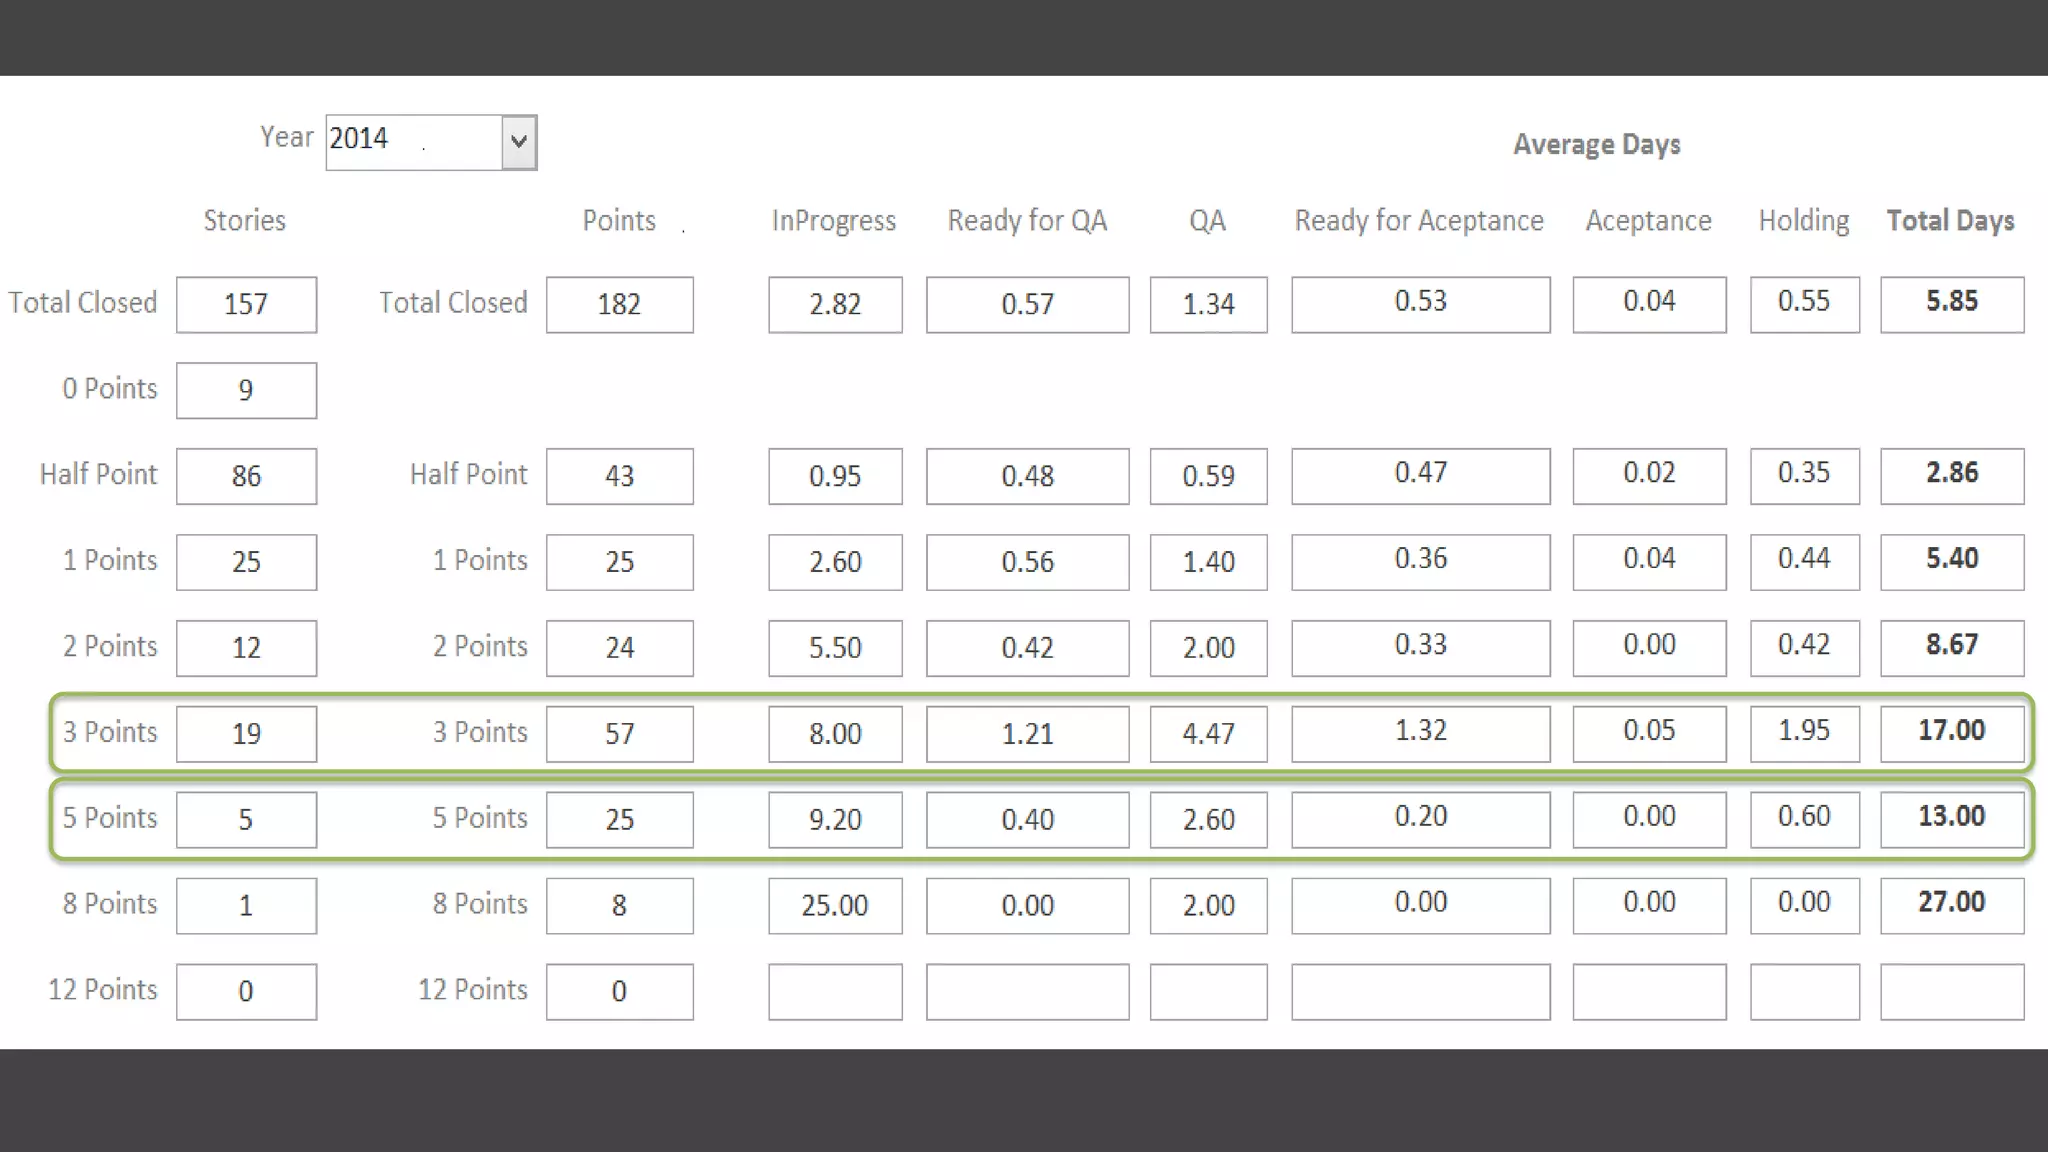The height and width of the screenshot is (1152, 2048).
Task: Click 2 Points stories field showing 12
Action: tap(246, 647)
